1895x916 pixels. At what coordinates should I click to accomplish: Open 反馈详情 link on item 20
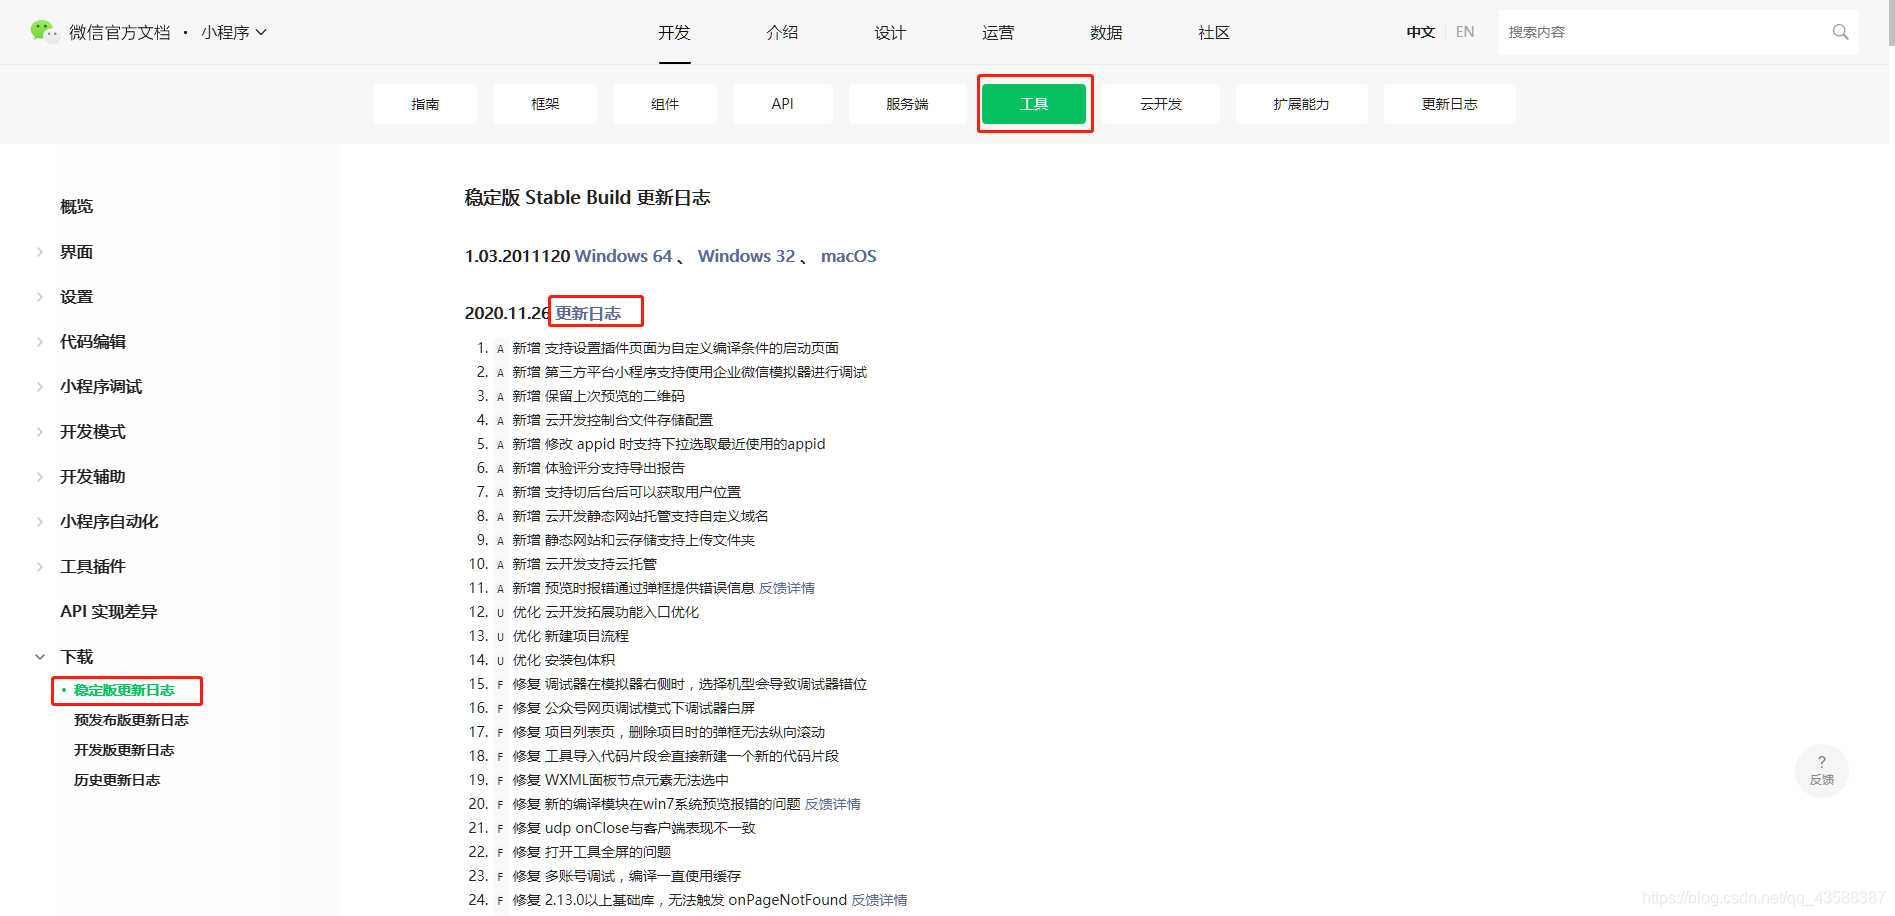click(x=833, y=804)
